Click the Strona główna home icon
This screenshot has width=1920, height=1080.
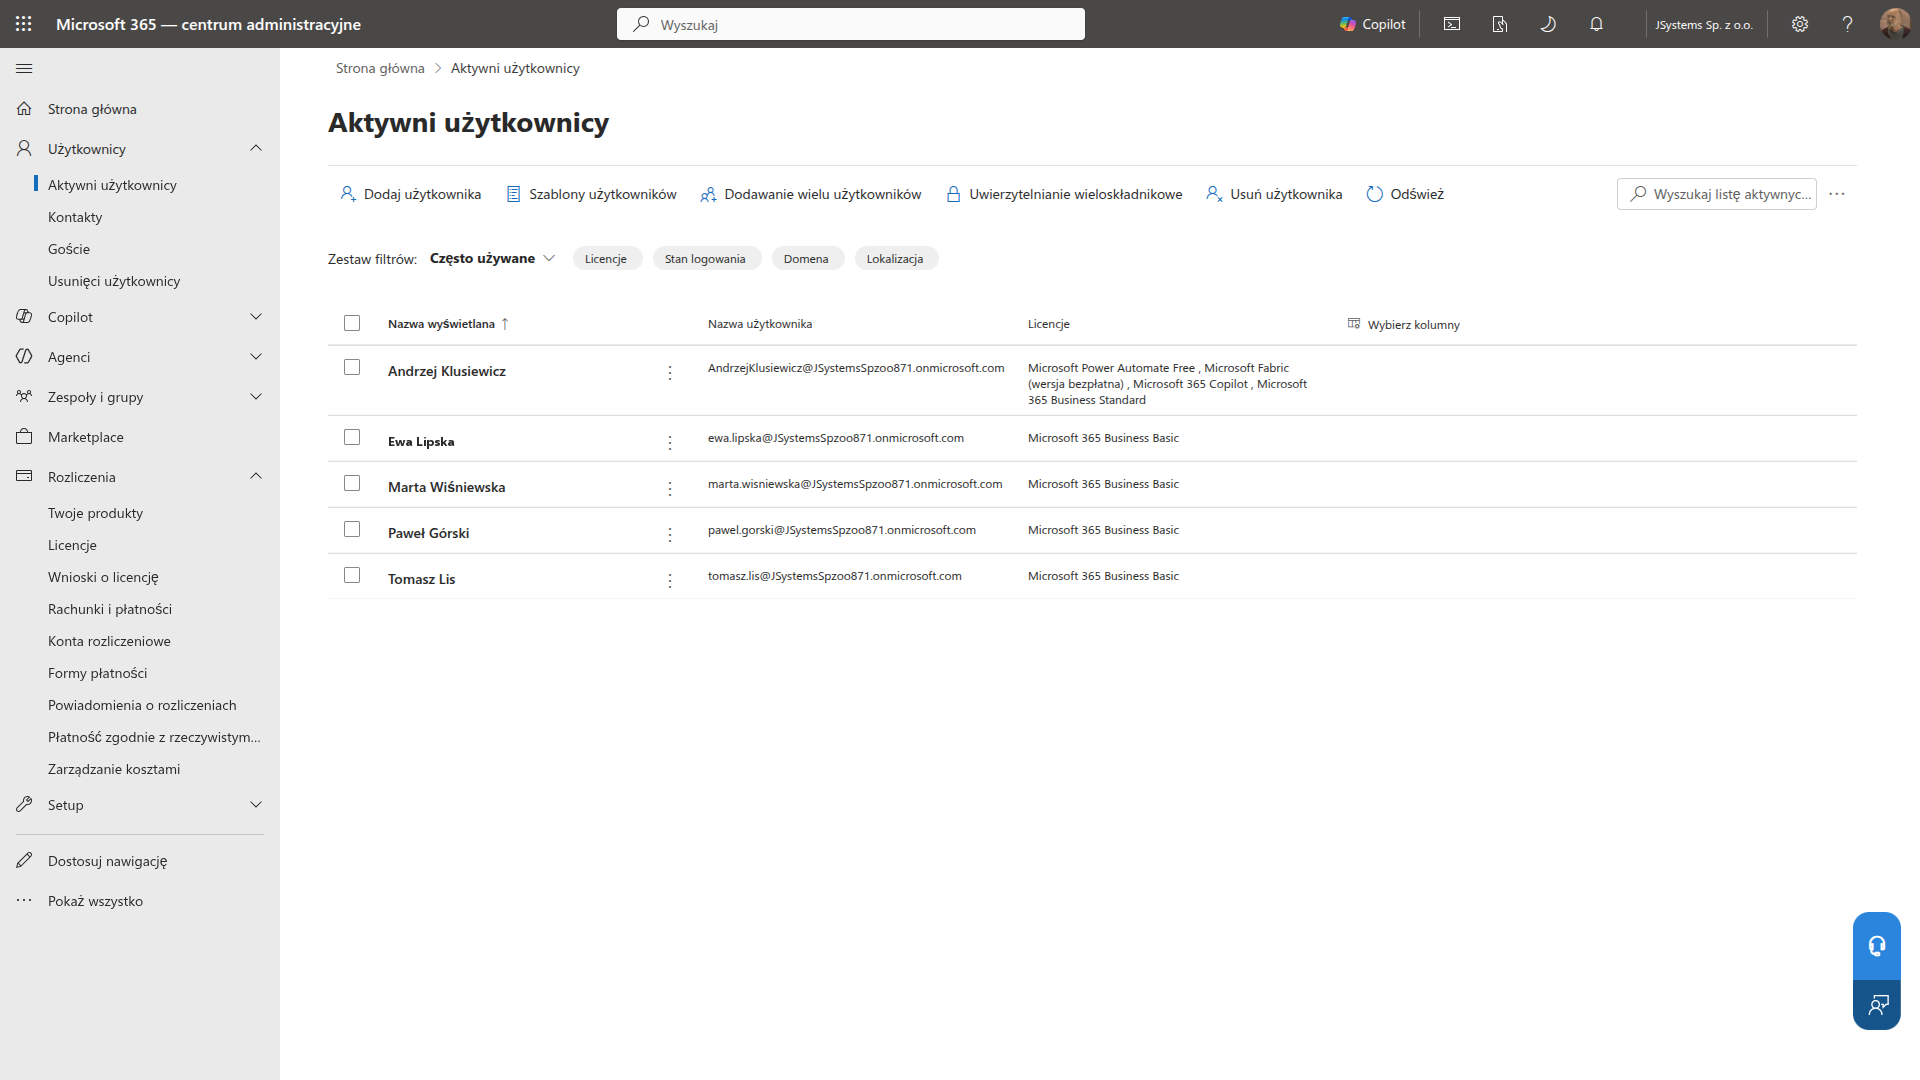[x=24, y=109]
